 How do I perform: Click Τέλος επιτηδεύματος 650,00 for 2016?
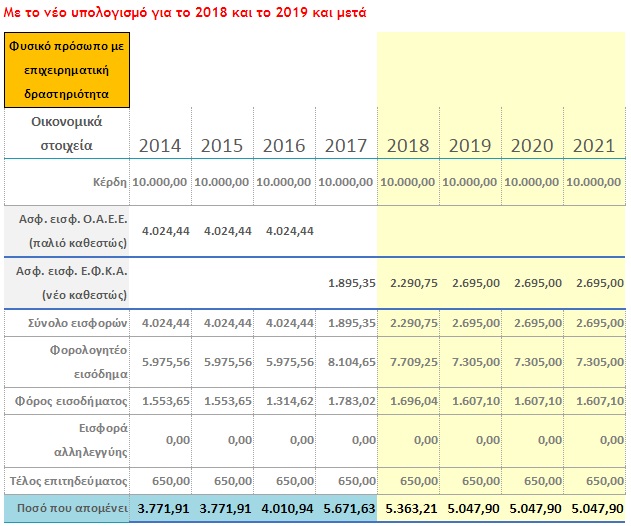295,481
